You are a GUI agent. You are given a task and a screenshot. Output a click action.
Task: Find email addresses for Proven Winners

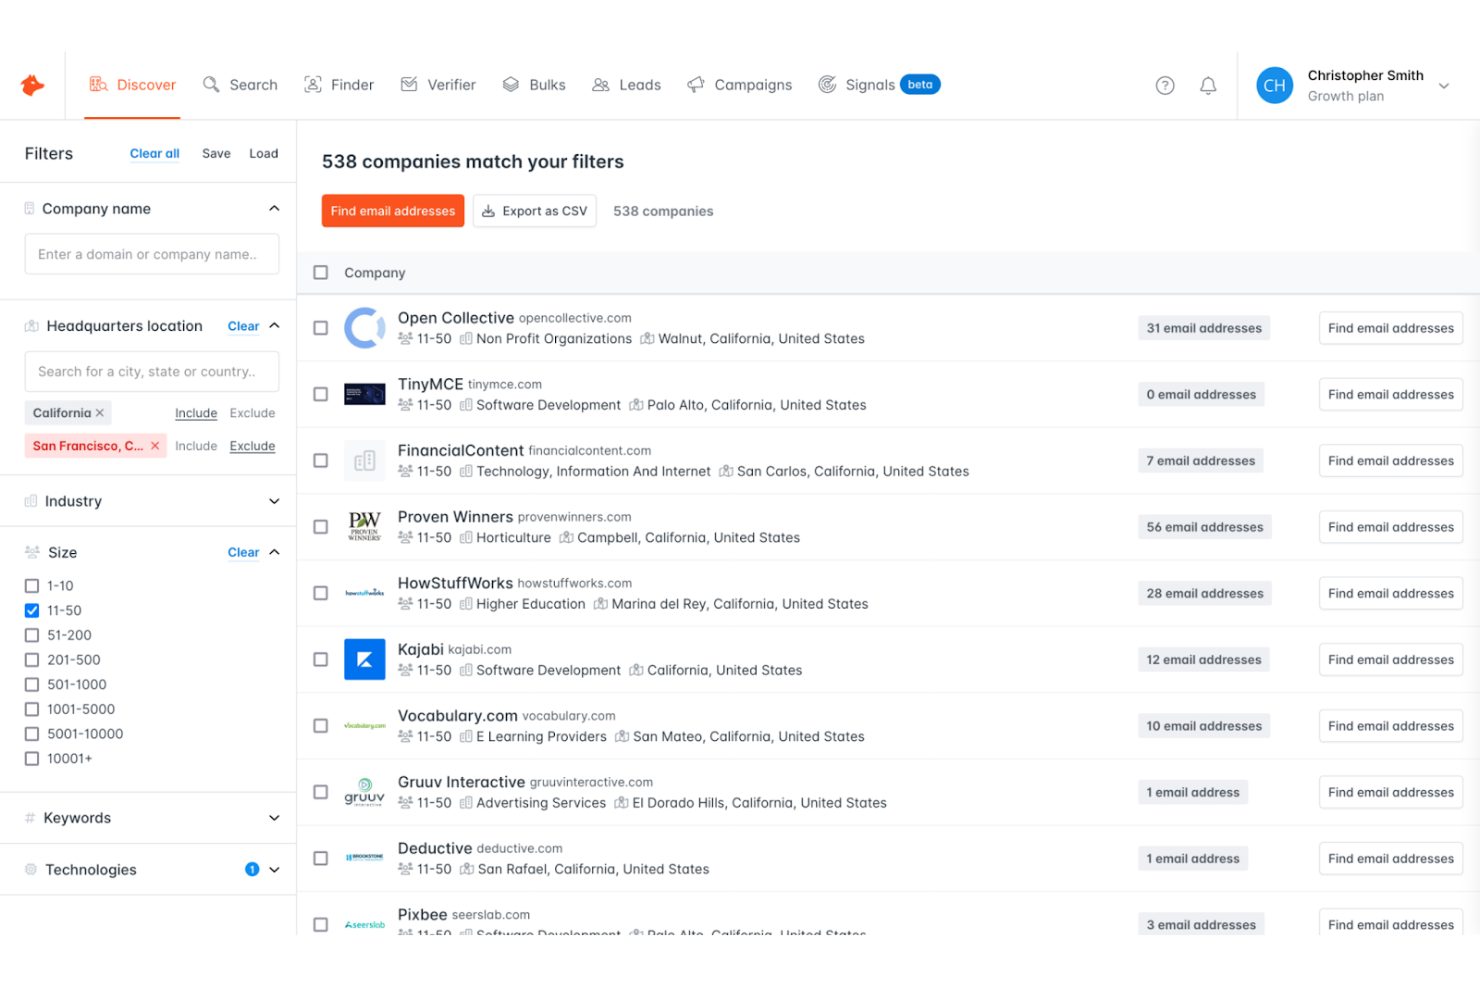coord(1391,527)
